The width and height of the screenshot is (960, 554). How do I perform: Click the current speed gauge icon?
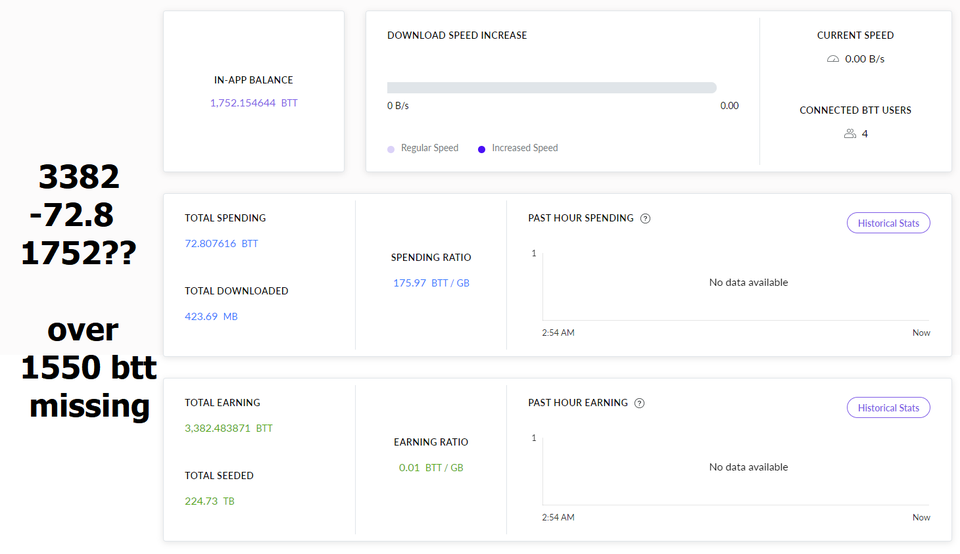[833, 59]
